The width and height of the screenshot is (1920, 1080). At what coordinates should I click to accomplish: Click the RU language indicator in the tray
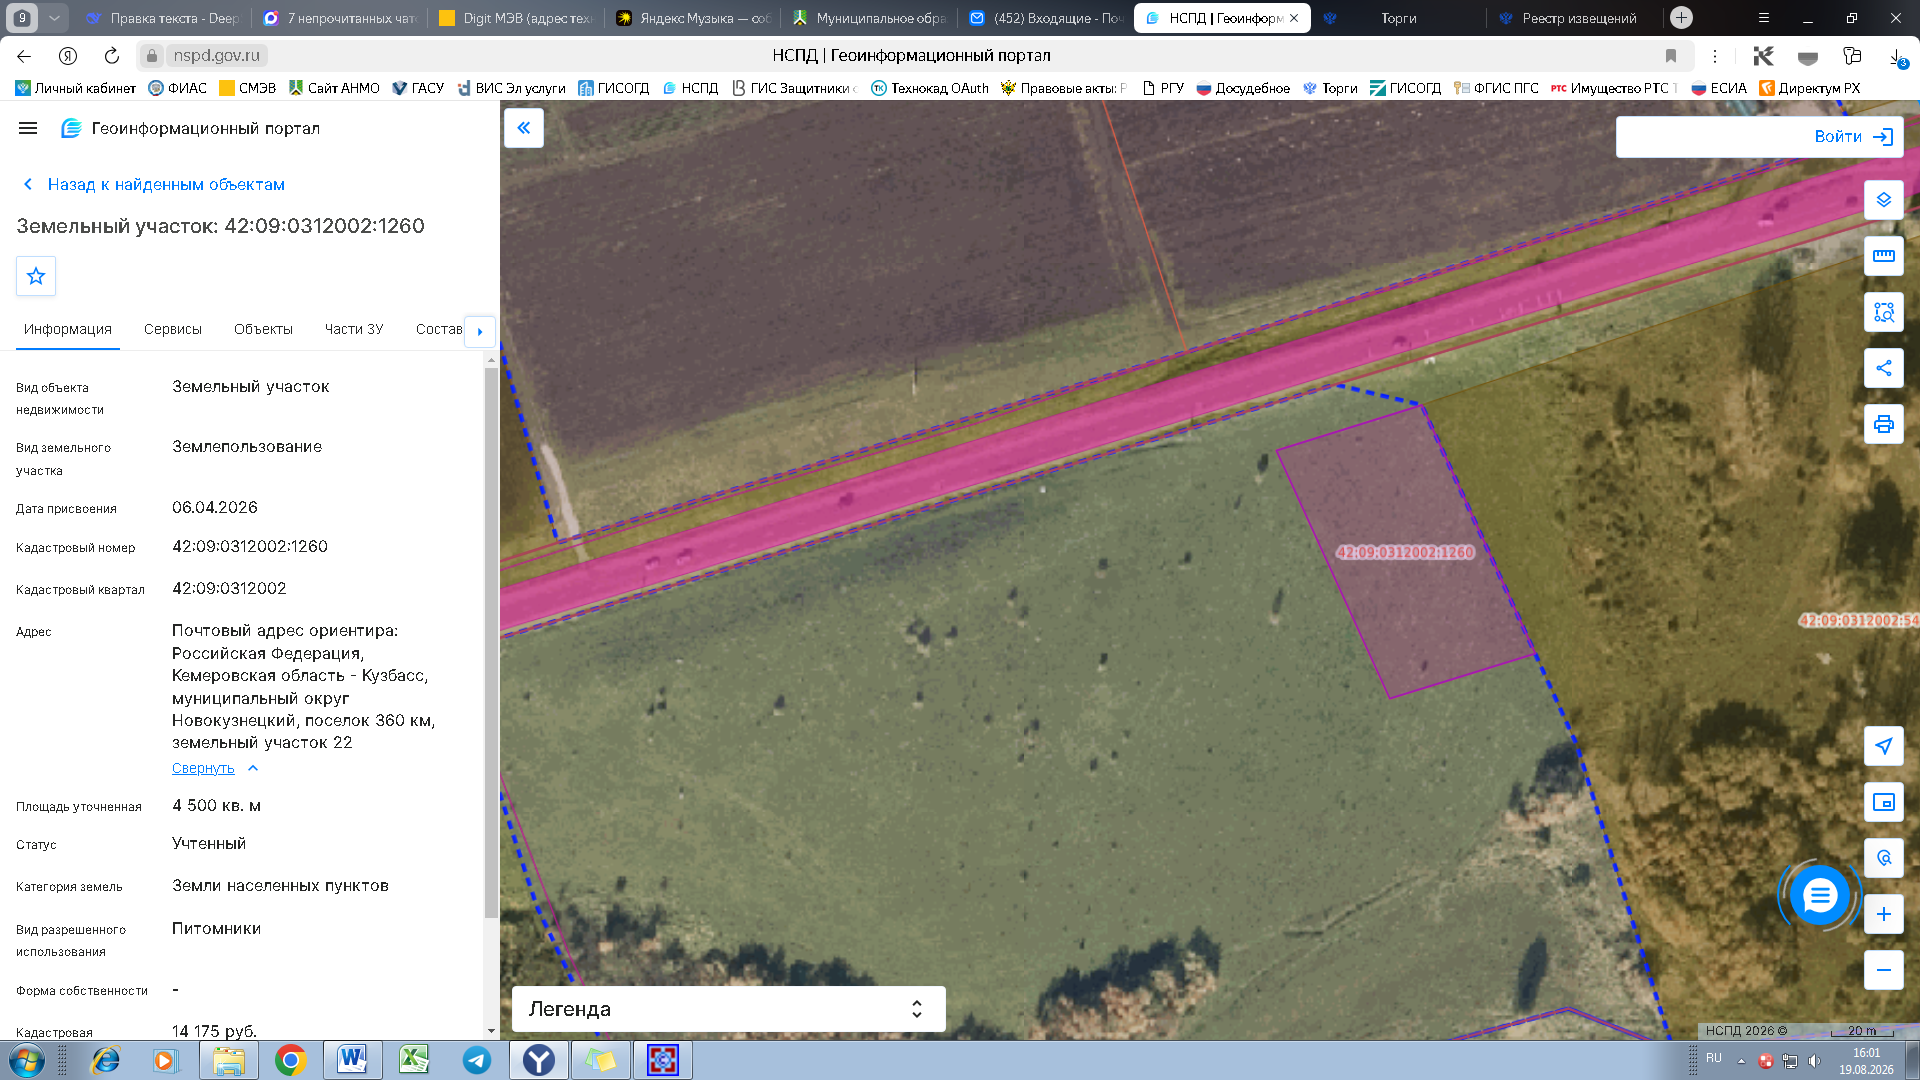pyautogui.click(x=1714, y=1058)
